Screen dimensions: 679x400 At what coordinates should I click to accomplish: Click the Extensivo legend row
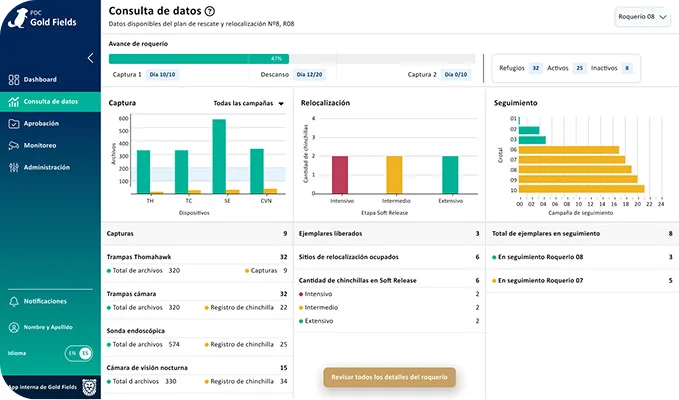389,321
